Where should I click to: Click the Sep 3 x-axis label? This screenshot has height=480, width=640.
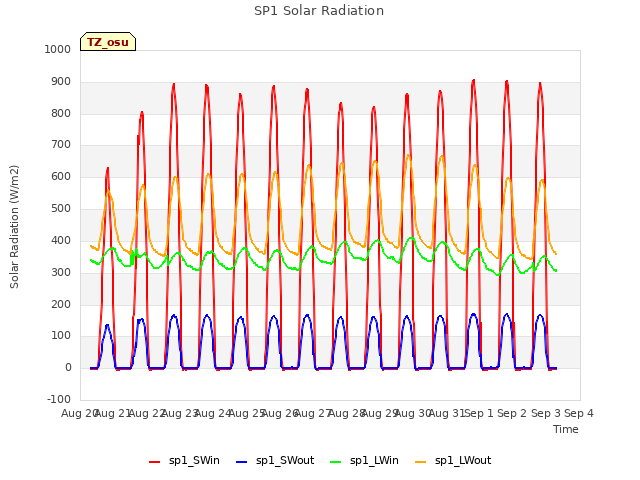[x=546, y=413]
